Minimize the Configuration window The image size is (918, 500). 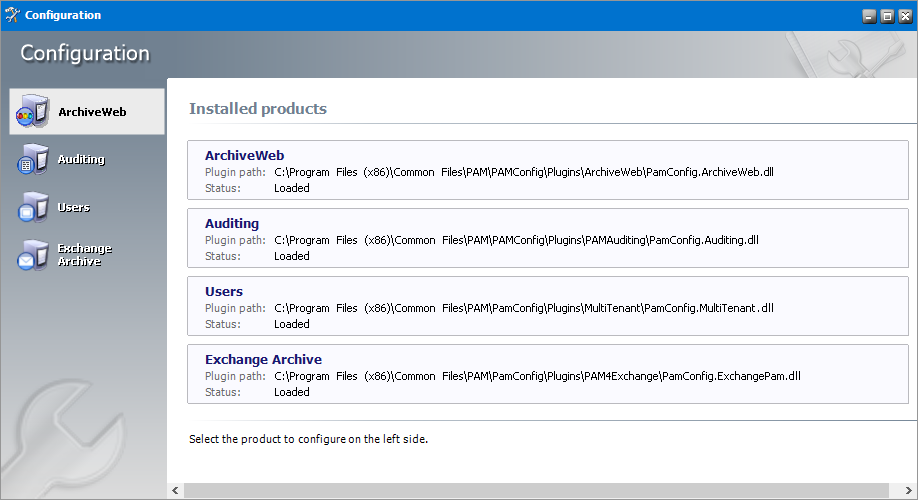coord(869,16)
